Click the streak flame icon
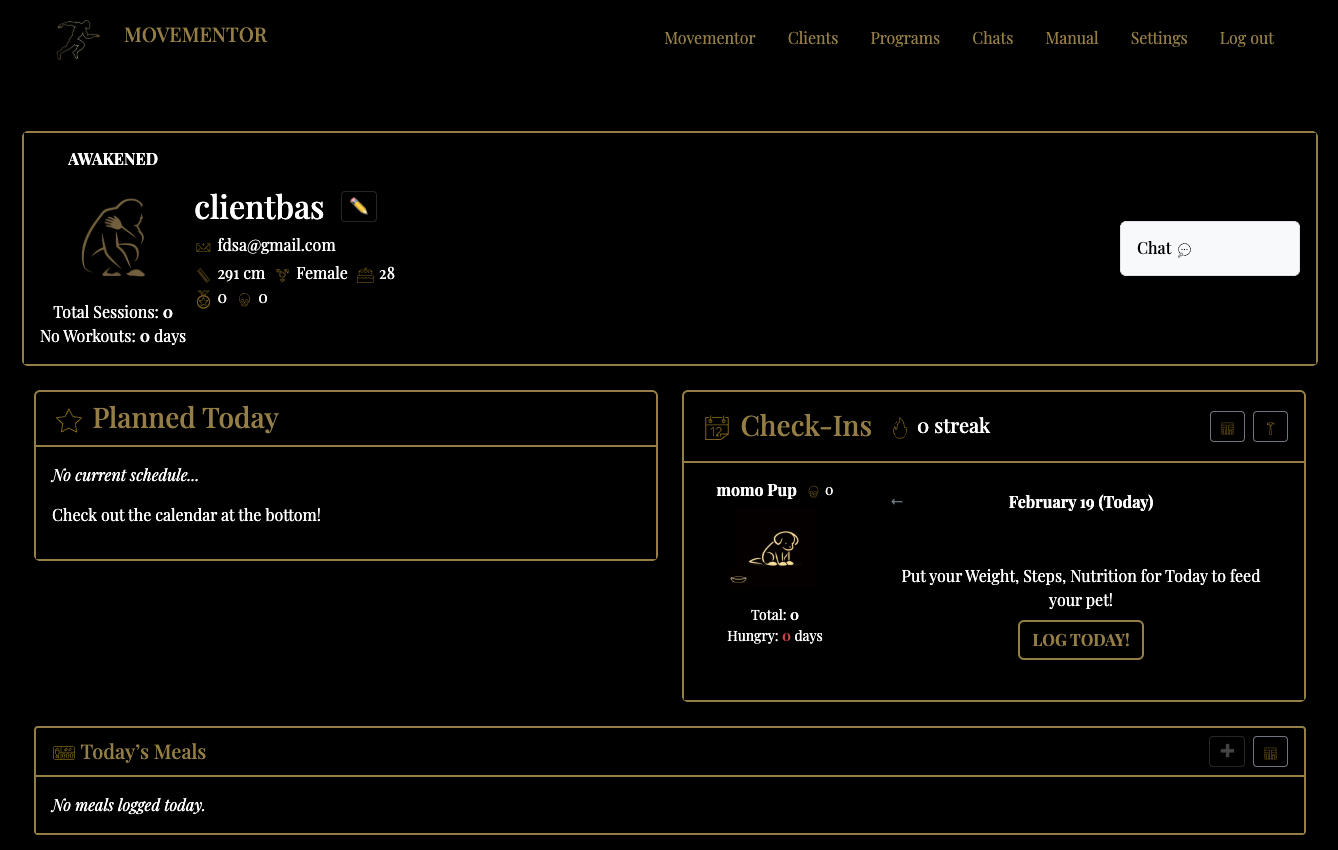1338x850 pixels. [x=900, y=427]
